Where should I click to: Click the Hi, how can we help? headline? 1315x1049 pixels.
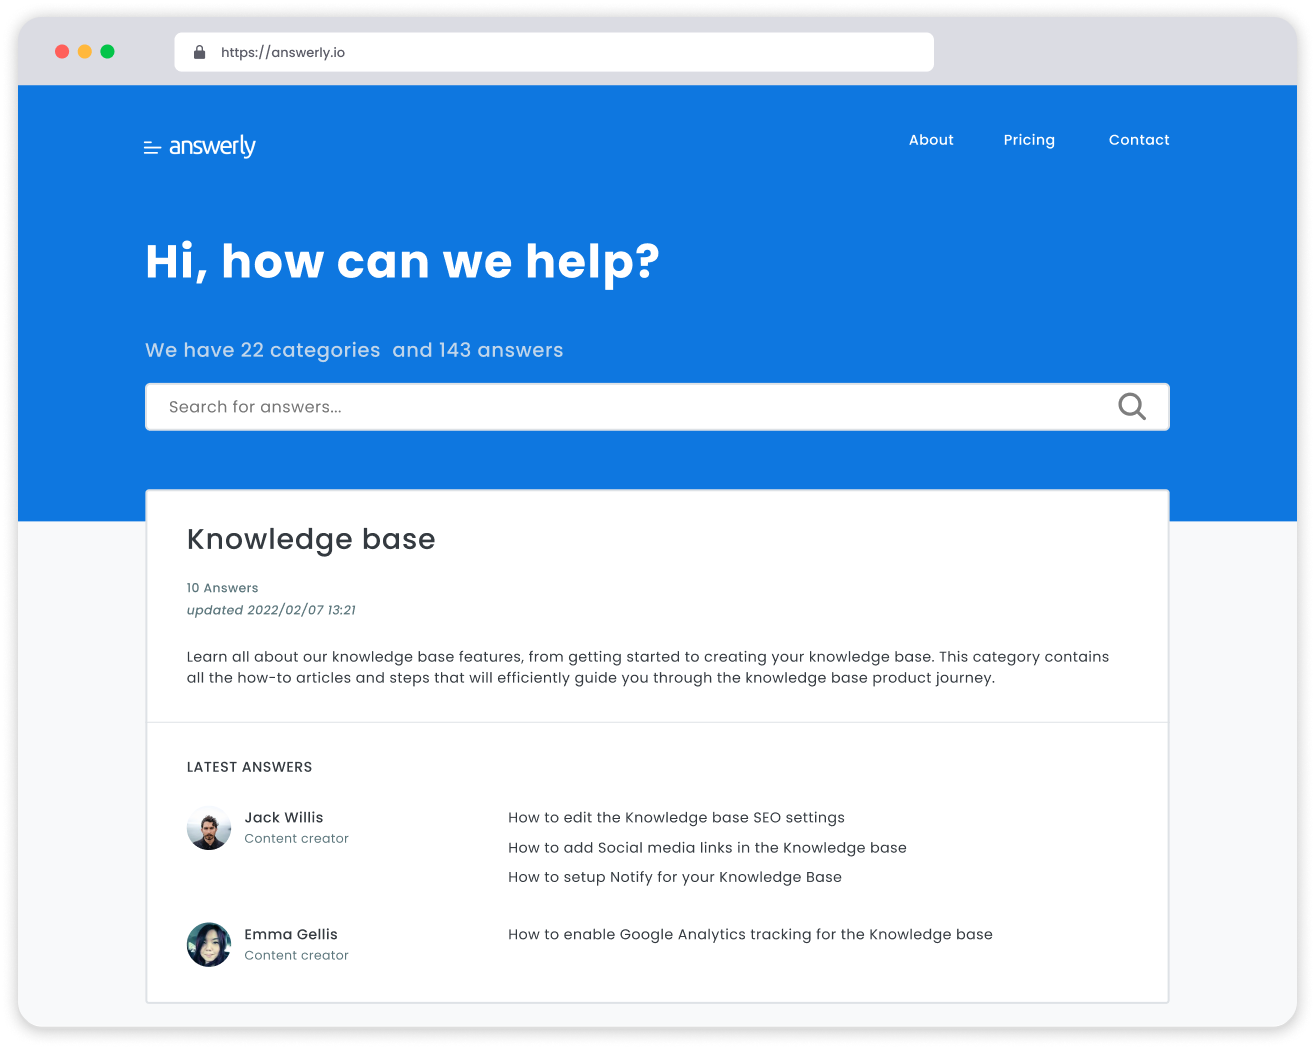pyautogui.click(x=402, y=262)
